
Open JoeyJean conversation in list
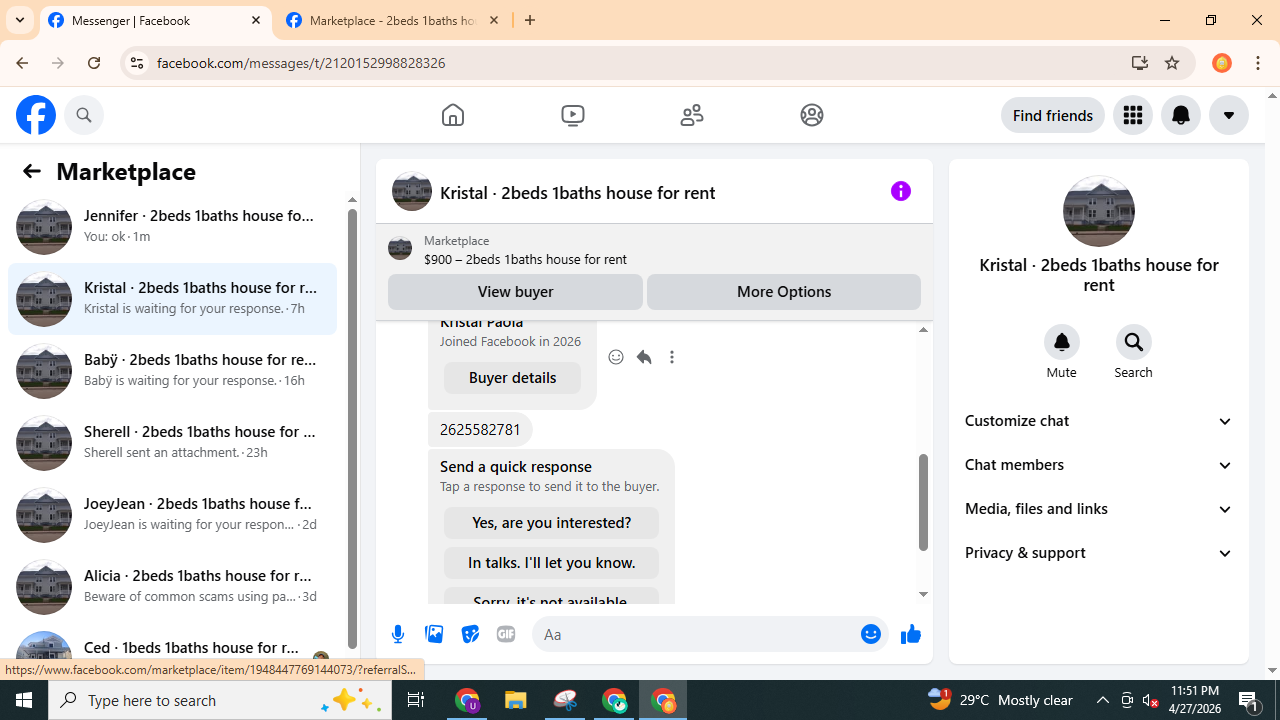coord(172,514)
